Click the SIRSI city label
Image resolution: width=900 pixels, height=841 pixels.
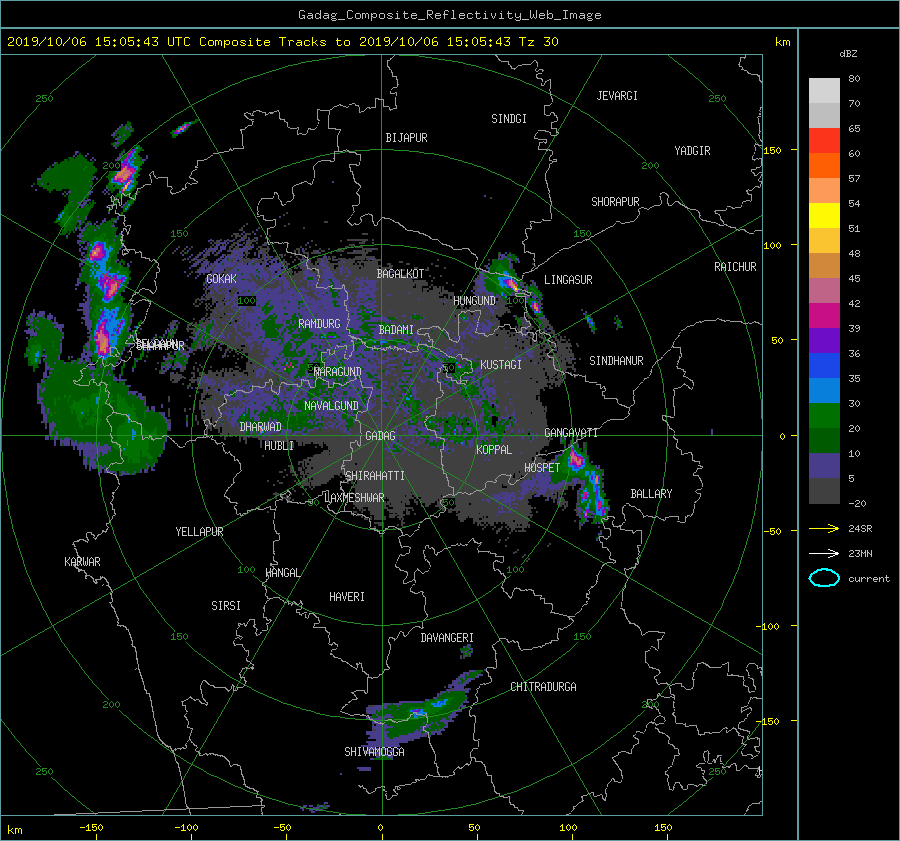point(226,606)
